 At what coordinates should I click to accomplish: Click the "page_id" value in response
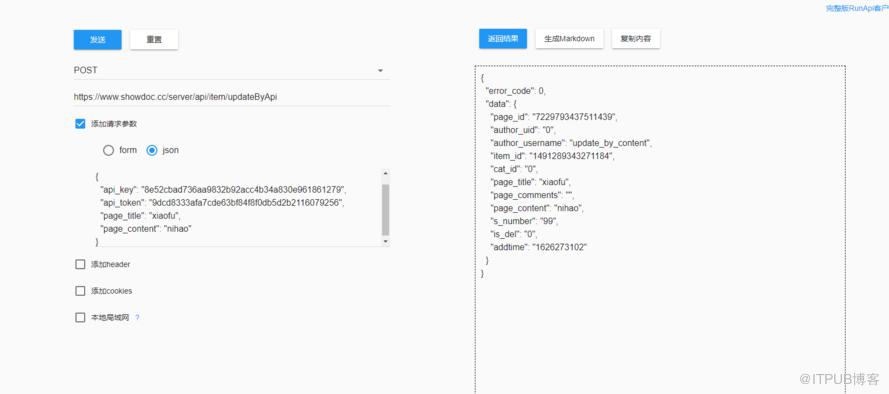(574, 117)
